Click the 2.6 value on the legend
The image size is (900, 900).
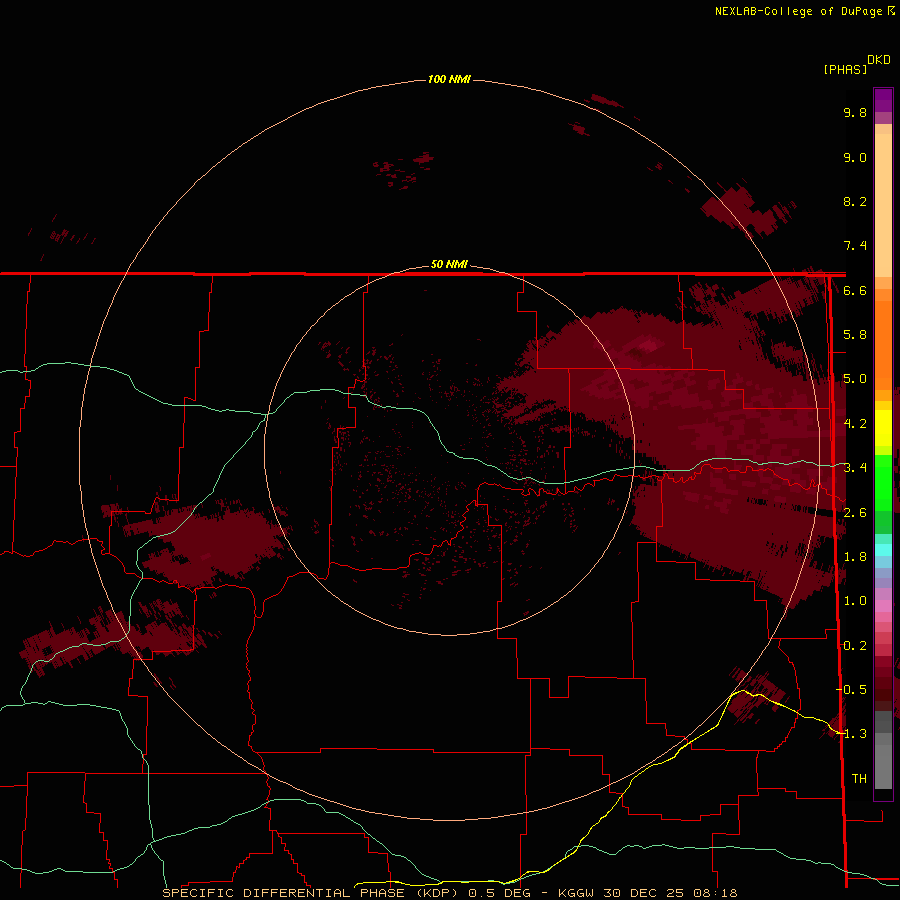point(855,513)
